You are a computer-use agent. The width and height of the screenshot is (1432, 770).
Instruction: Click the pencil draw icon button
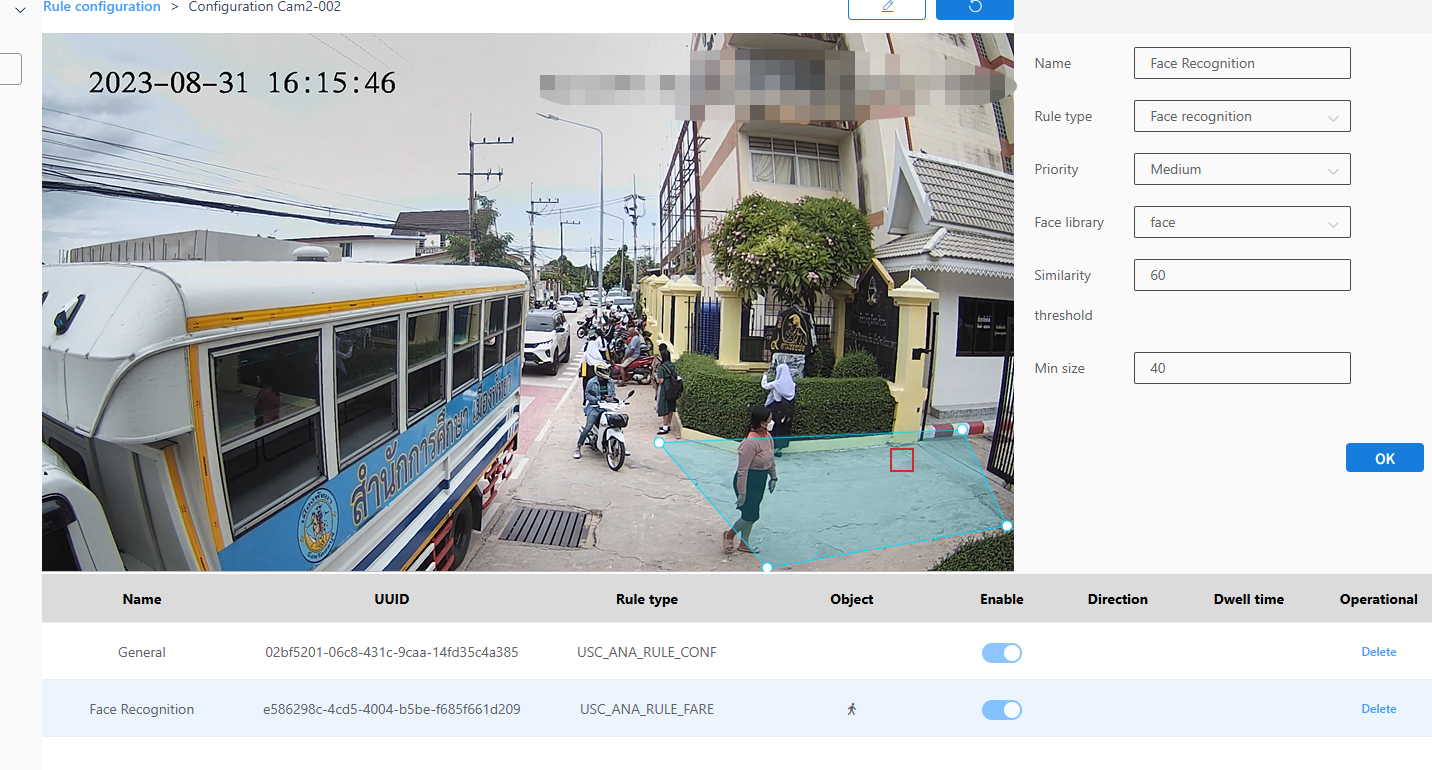pyautogui.click(x=886, y=7)
